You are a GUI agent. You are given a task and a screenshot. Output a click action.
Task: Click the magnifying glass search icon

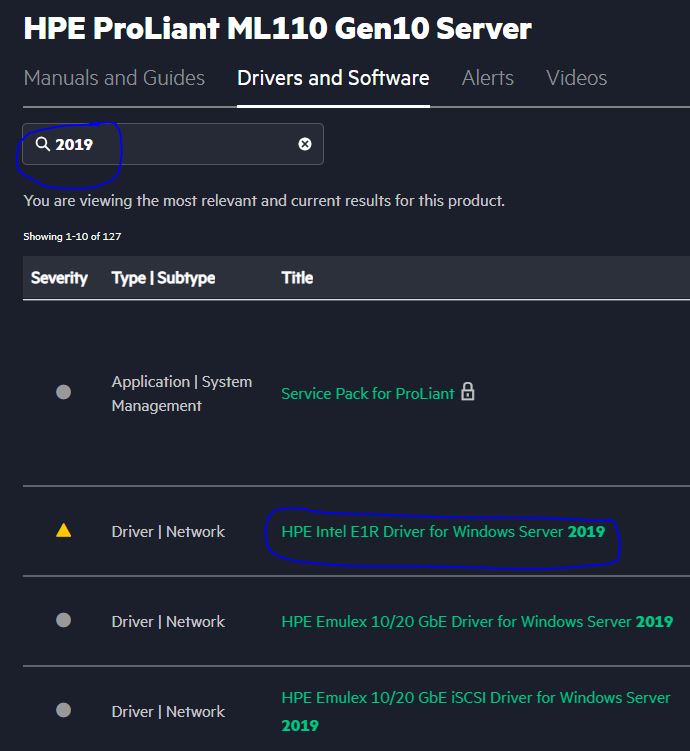(42, 145)
